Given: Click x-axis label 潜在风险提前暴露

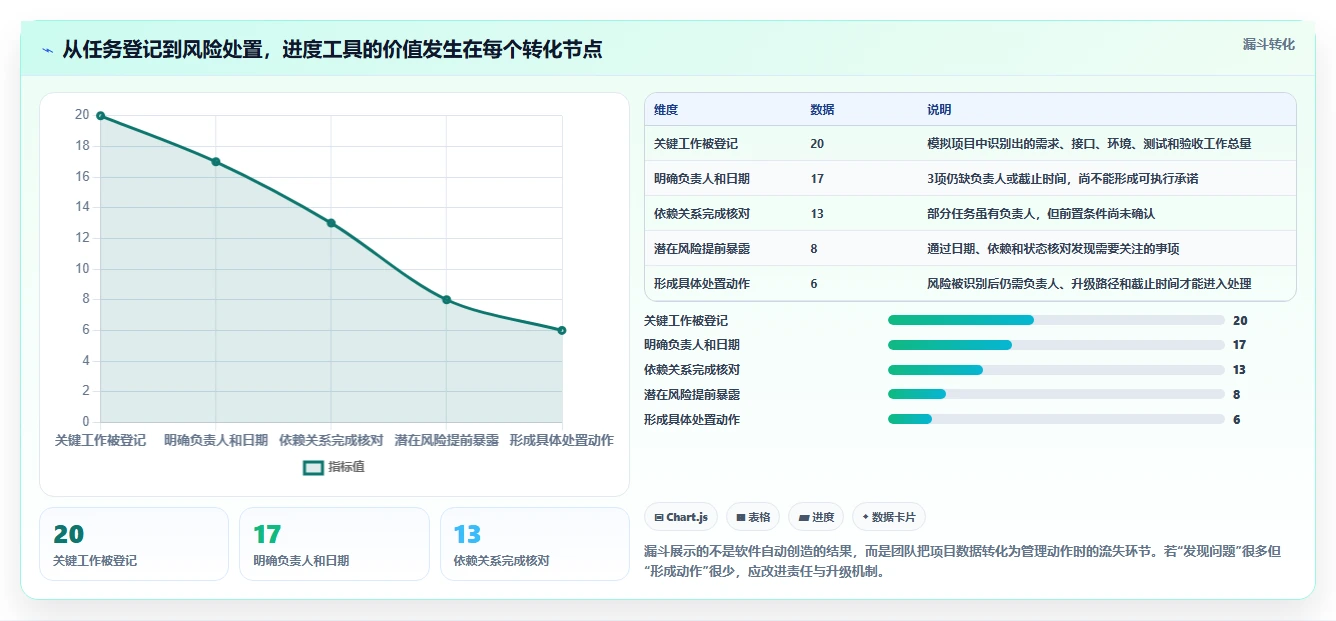Looking at the screenshot, I should [x=446, y=440].
